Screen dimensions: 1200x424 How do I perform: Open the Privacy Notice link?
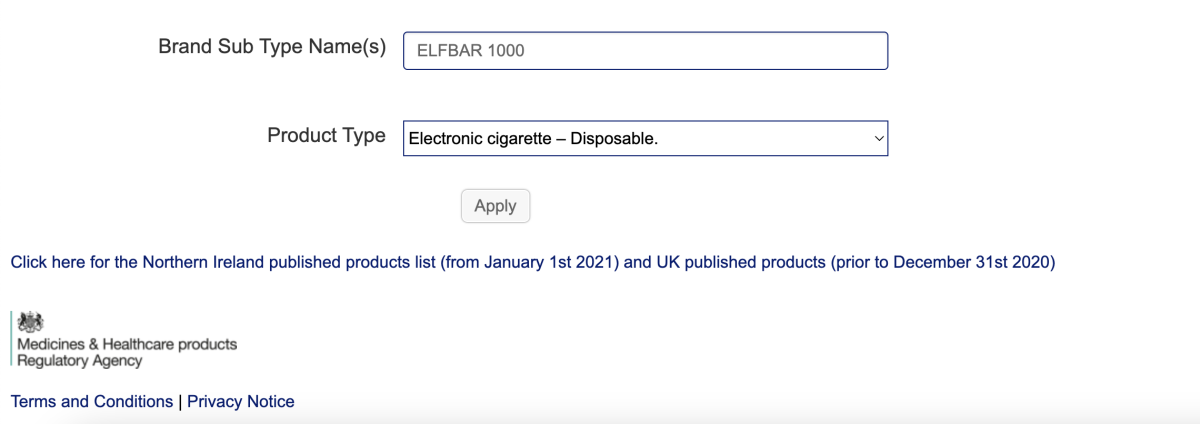pos(241,402)
